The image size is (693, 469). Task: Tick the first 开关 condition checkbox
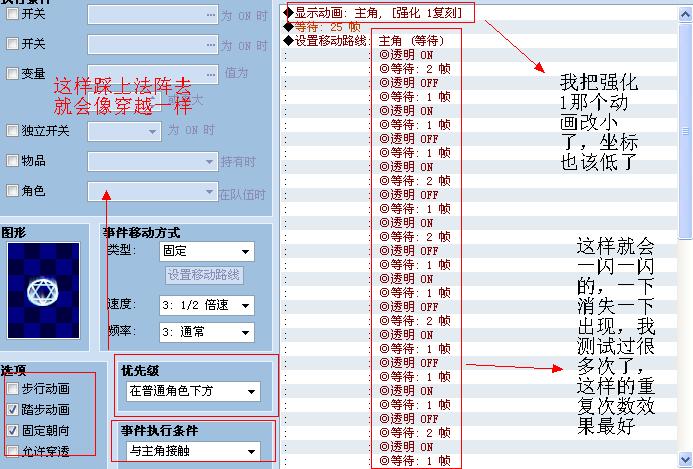12,14
